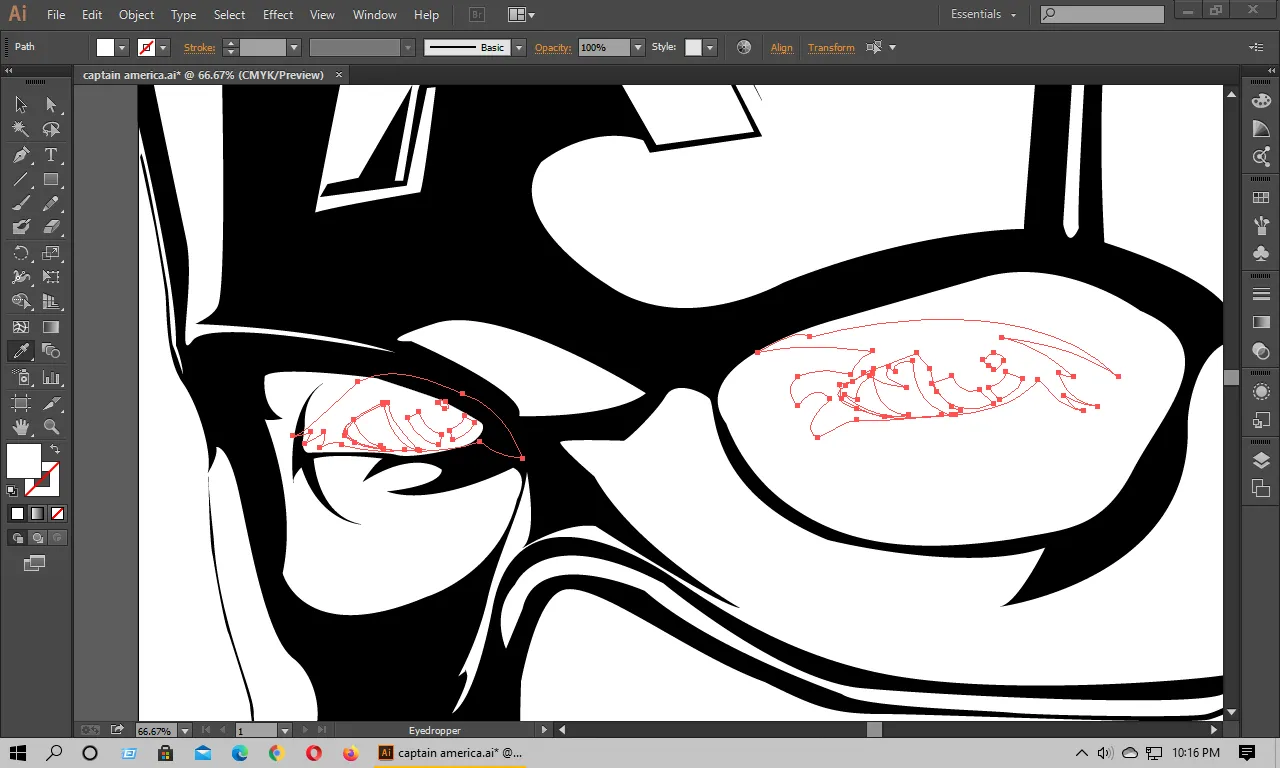Open the Brushes panel
Screen dimensions: 1280x768
[x=1261, y=225]
